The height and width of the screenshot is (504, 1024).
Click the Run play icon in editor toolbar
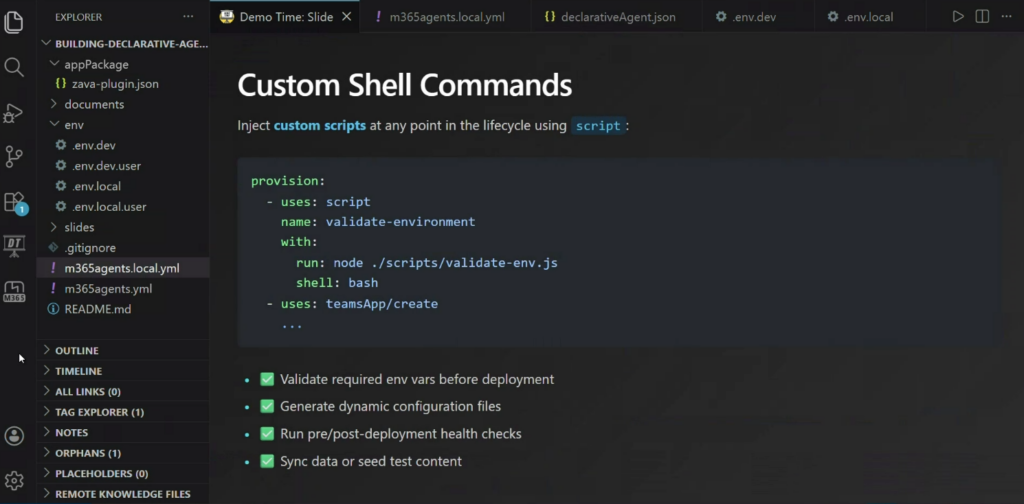click(958, 17)
